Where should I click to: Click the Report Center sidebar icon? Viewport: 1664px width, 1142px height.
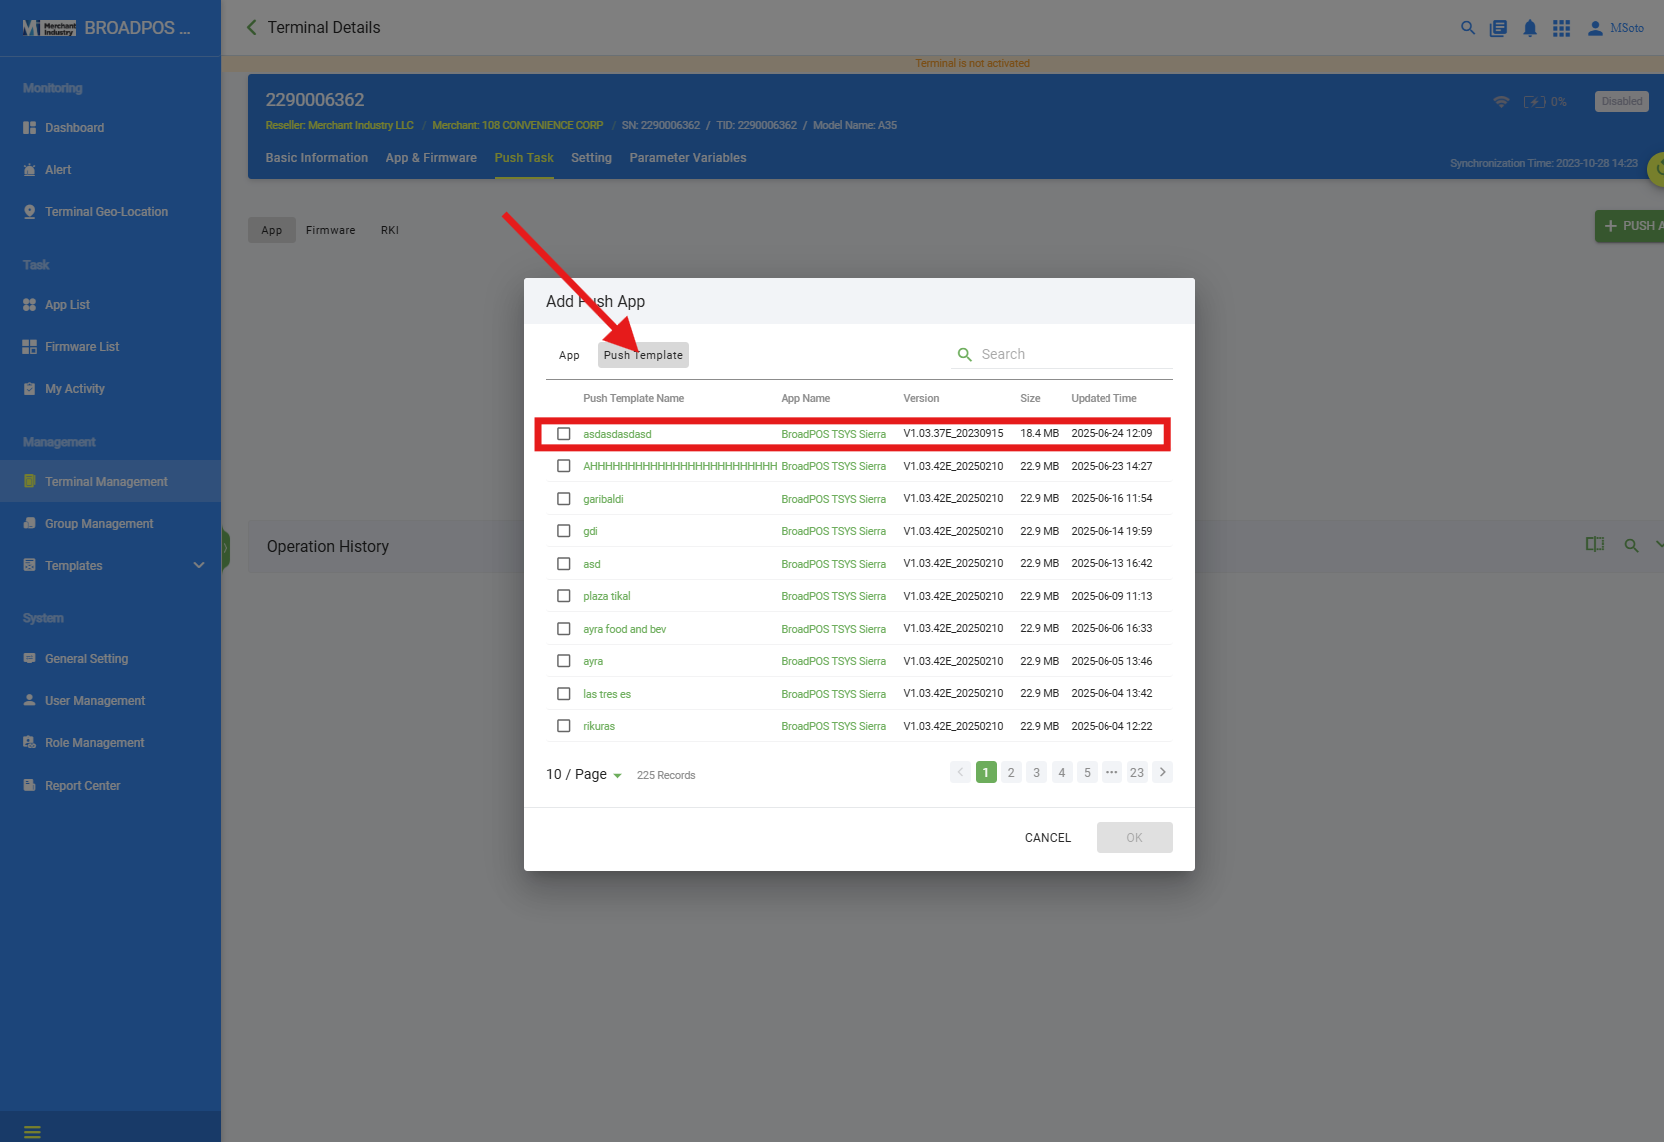[30, 786]
